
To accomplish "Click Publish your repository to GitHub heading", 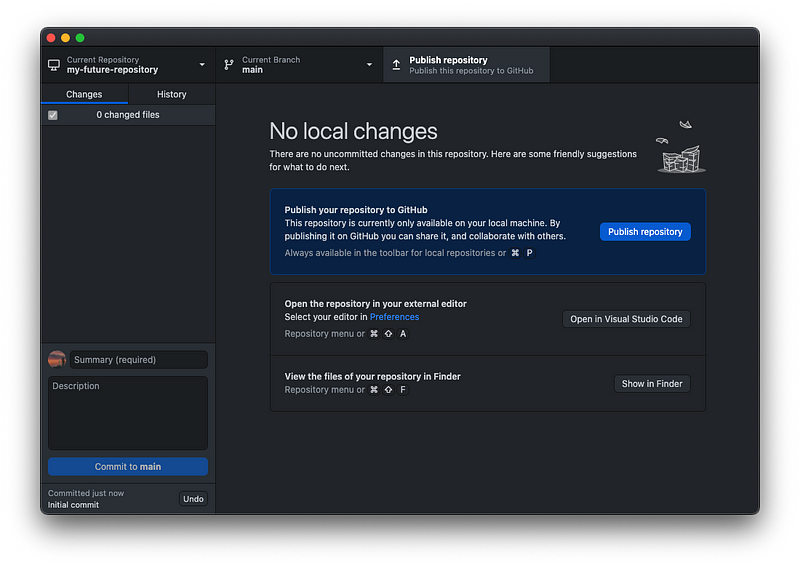I will 356,210.
